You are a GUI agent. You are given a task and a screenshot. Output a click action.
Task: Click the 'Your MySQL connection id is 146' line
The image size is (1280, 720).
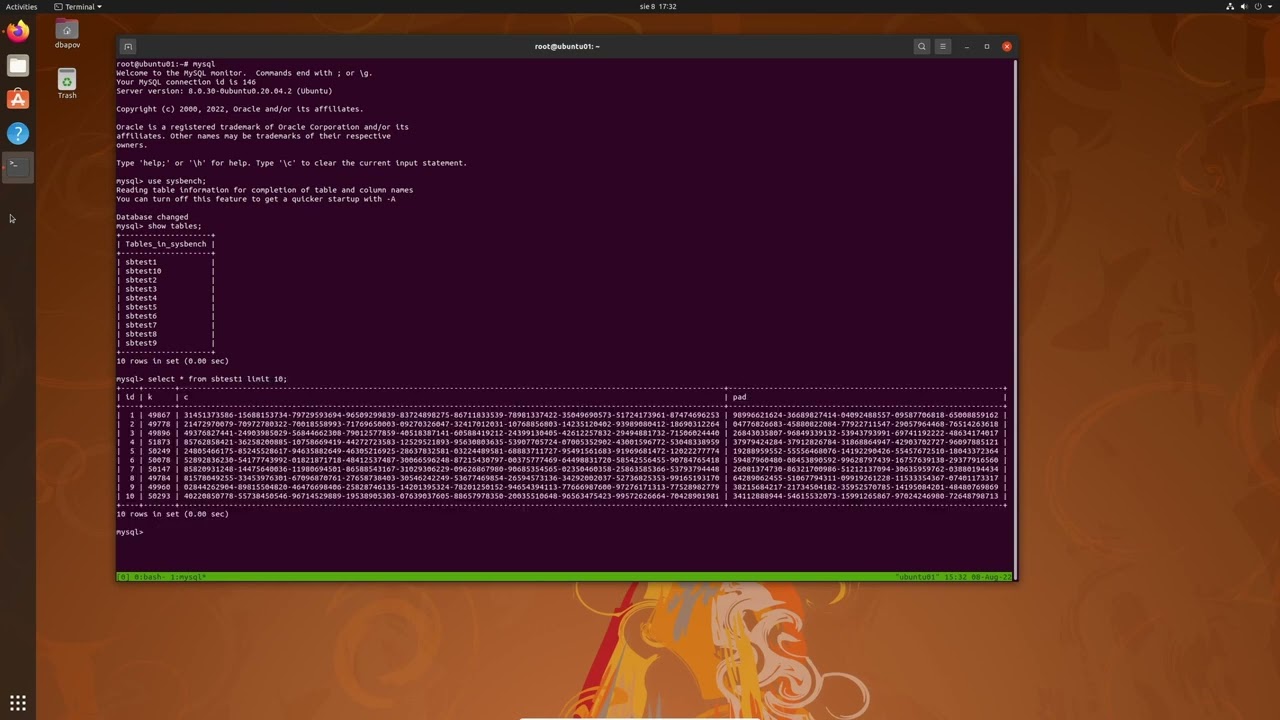[x=186, y=82]
